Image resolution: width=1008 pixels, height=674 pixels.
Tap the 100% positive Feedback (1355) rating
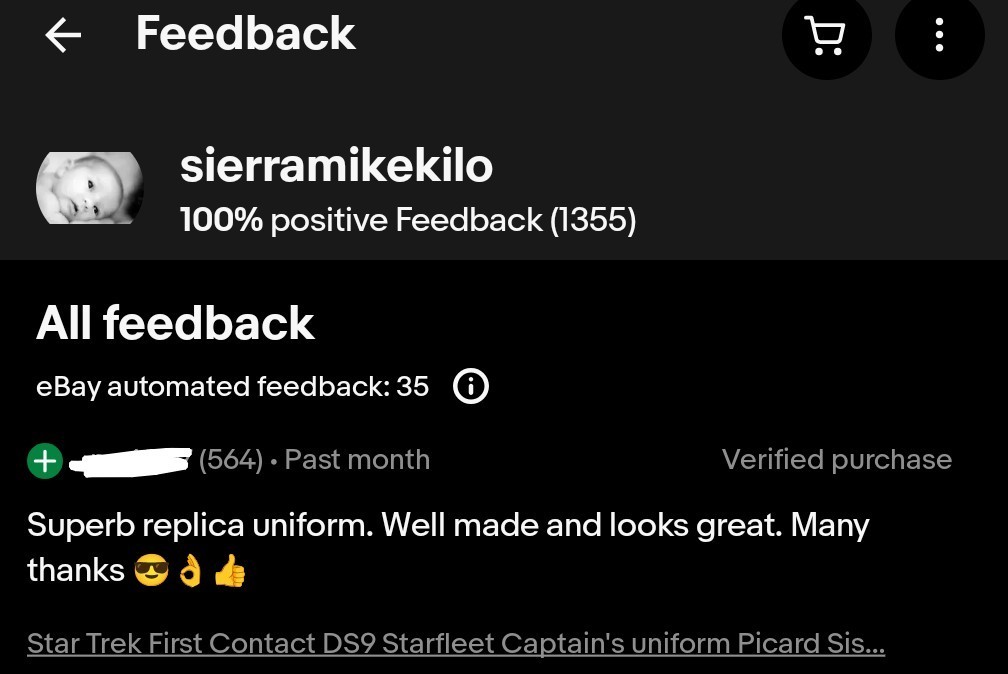click(408, 219)
